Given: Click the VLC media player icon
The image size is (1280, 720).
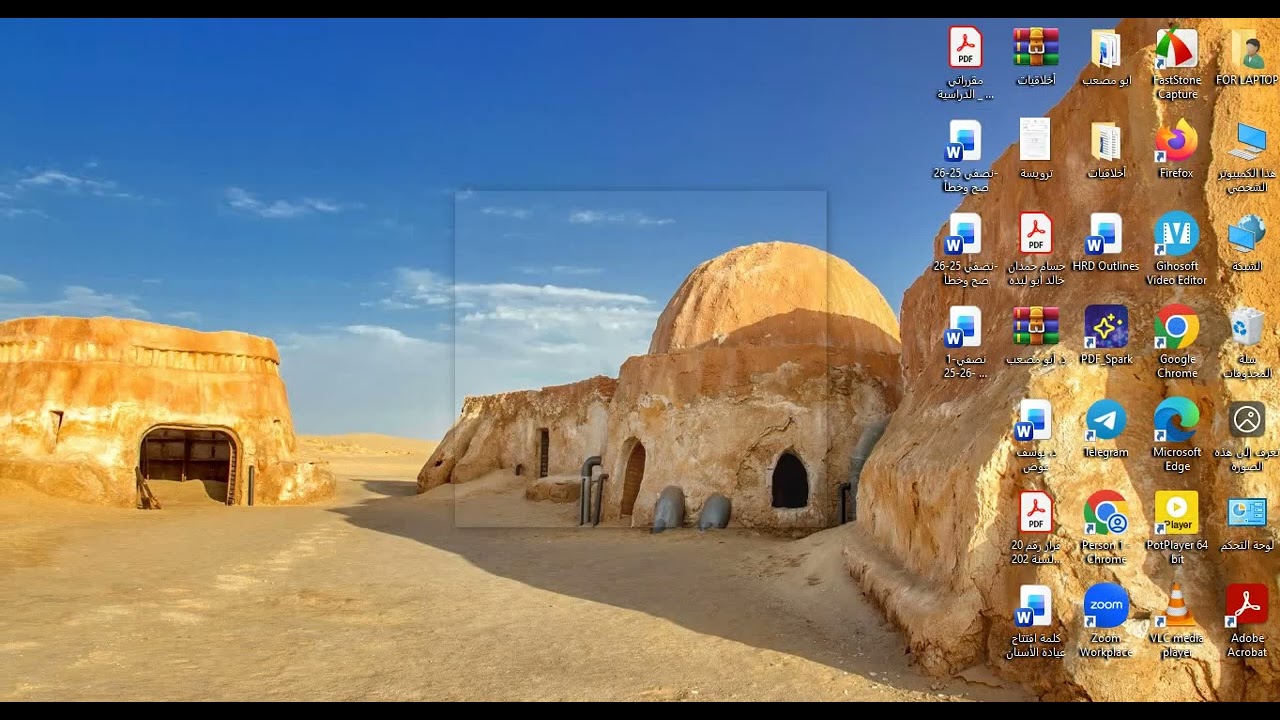Looking at the screenshot, I should pos(1177,621).
